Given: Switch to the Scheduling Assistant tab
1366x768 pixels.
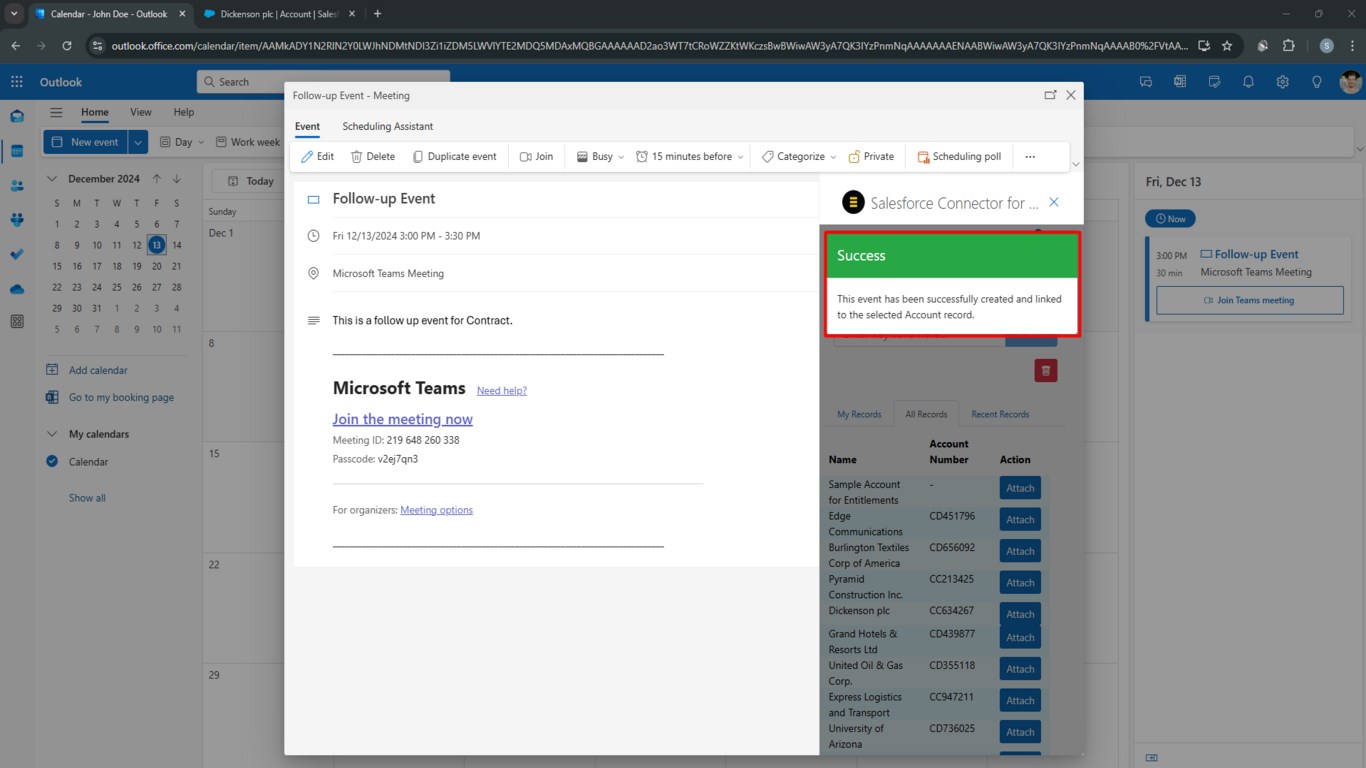Looking at the screenshot, I should 388,126.
